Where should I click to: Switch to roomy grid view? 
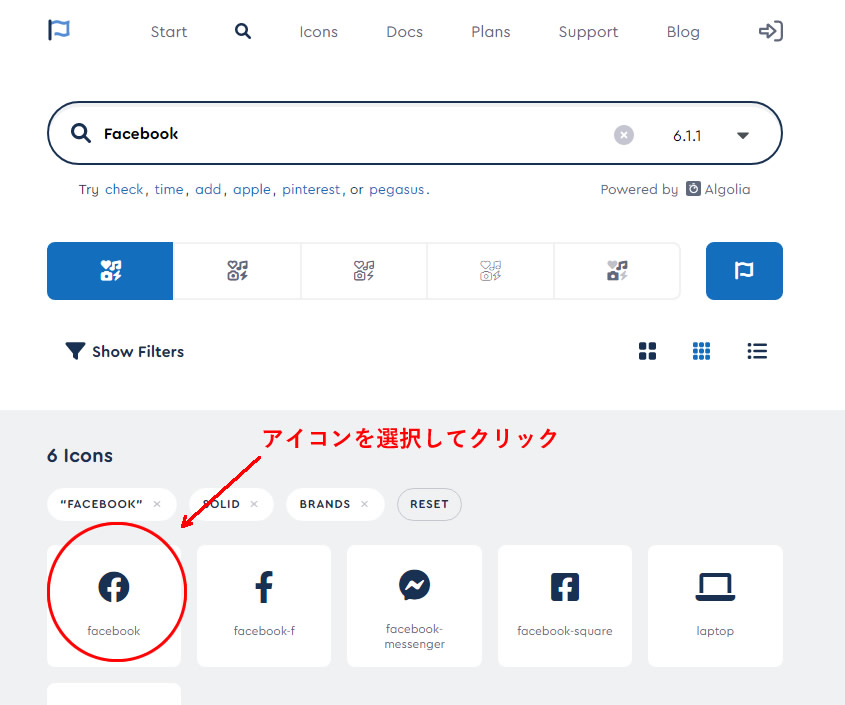[x=647, y=351]
